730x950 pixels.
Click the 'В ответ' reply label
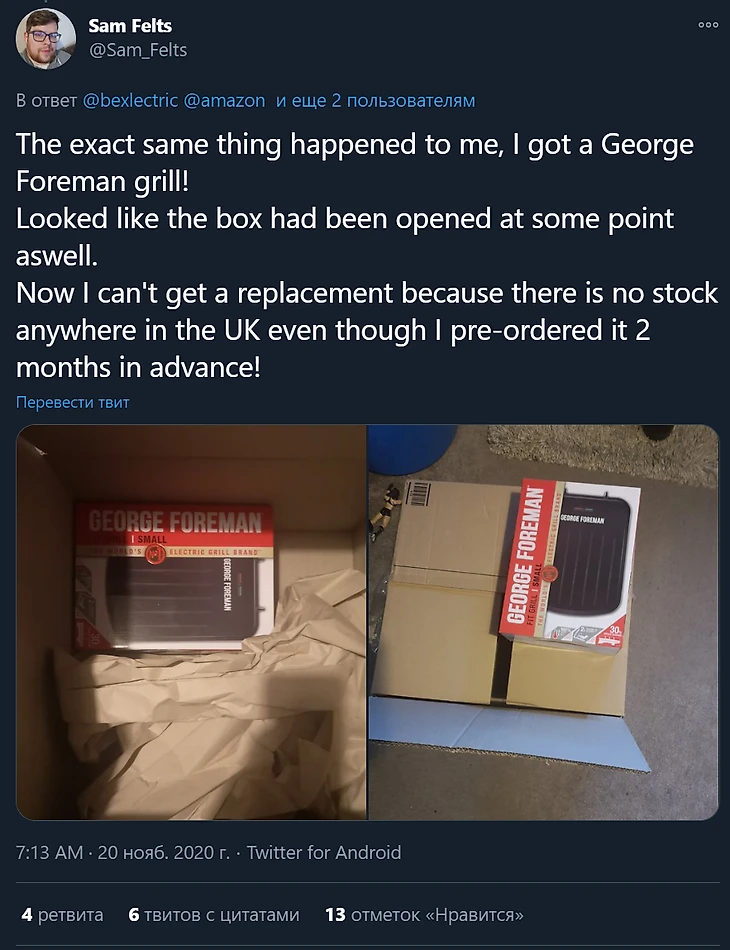[x=47, y=100]
